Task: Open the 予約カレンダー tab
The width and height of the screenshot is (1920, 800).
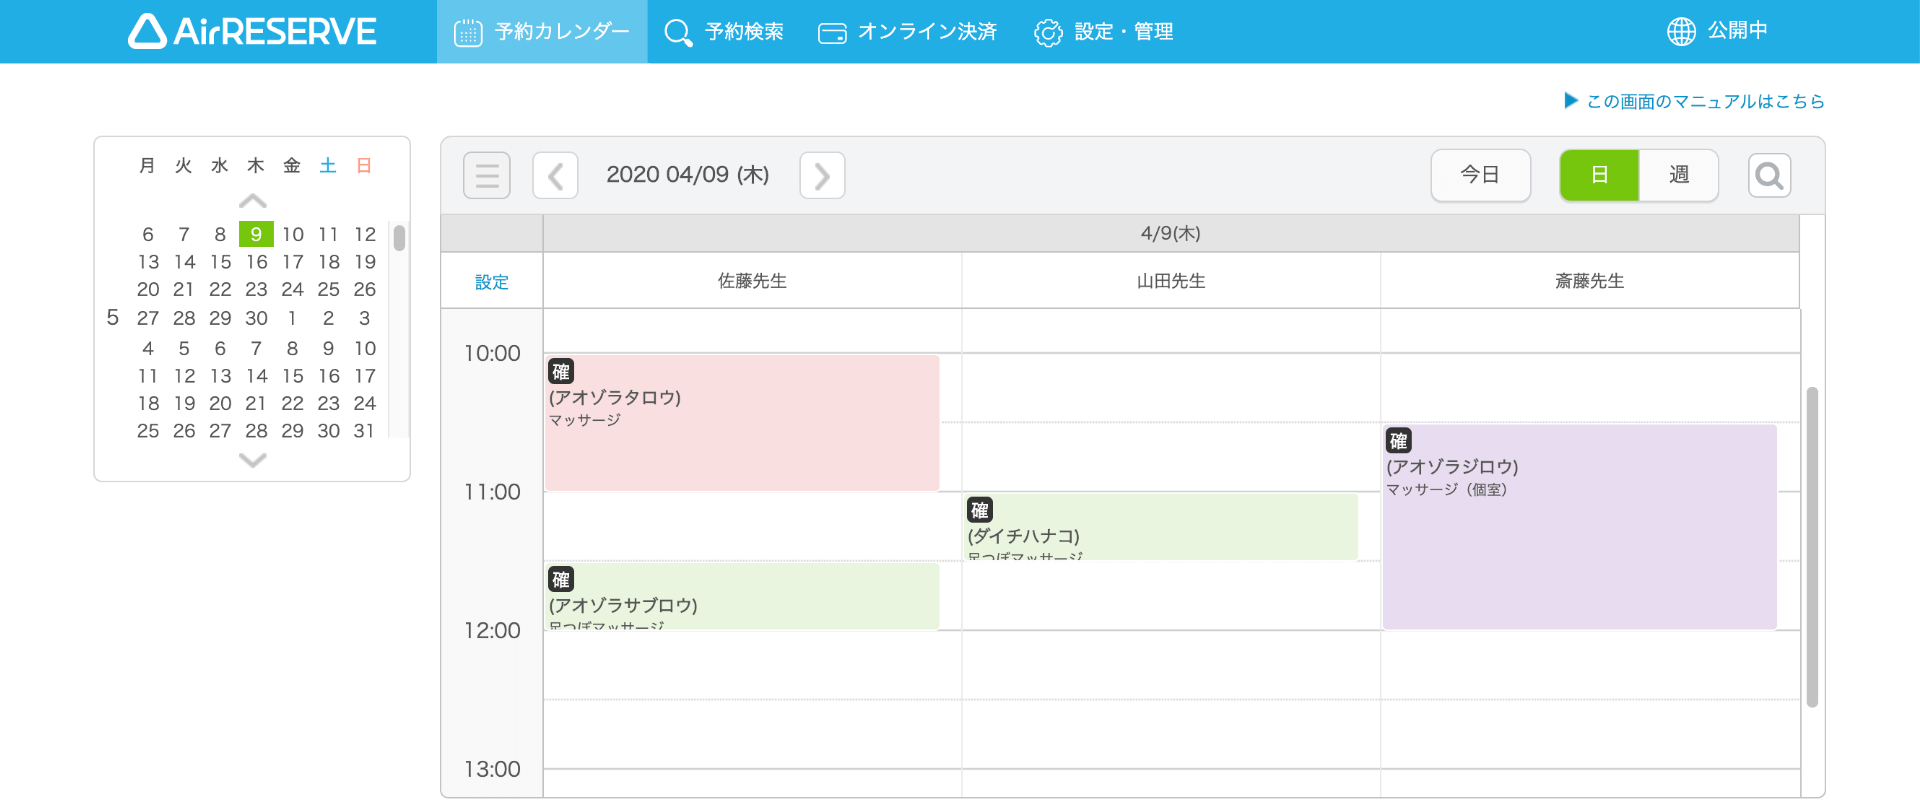Action: [542, 32]
